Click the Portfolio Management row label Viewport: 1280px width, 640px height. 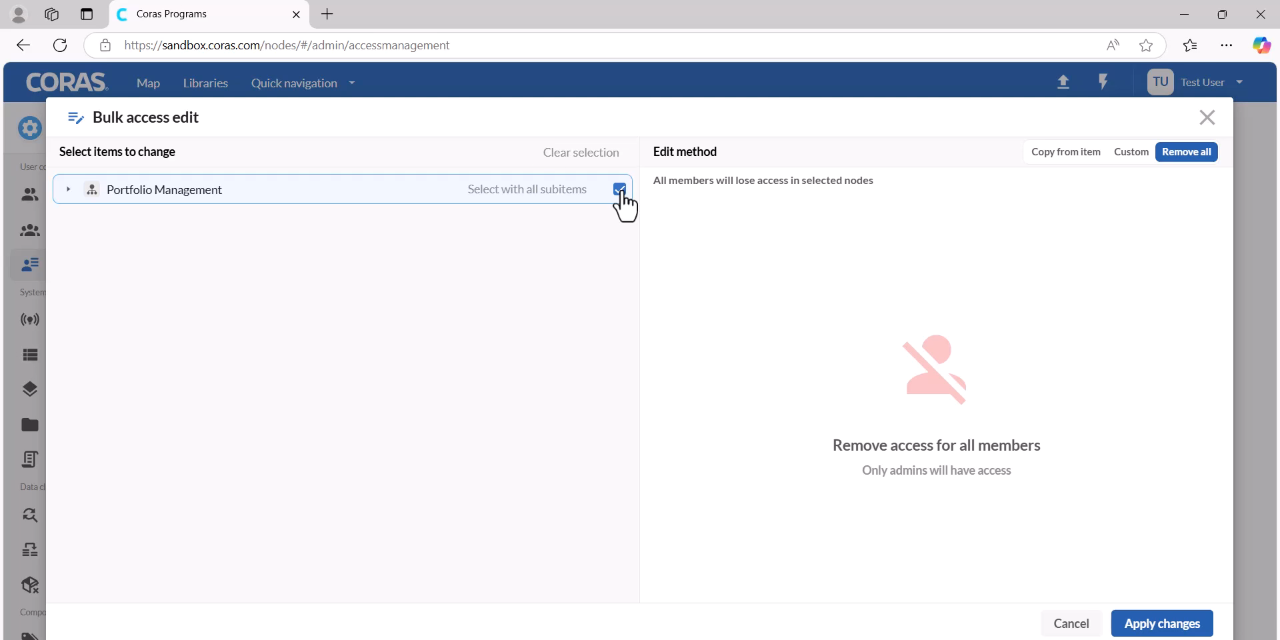pyautogui.click(x=164, y=189)
